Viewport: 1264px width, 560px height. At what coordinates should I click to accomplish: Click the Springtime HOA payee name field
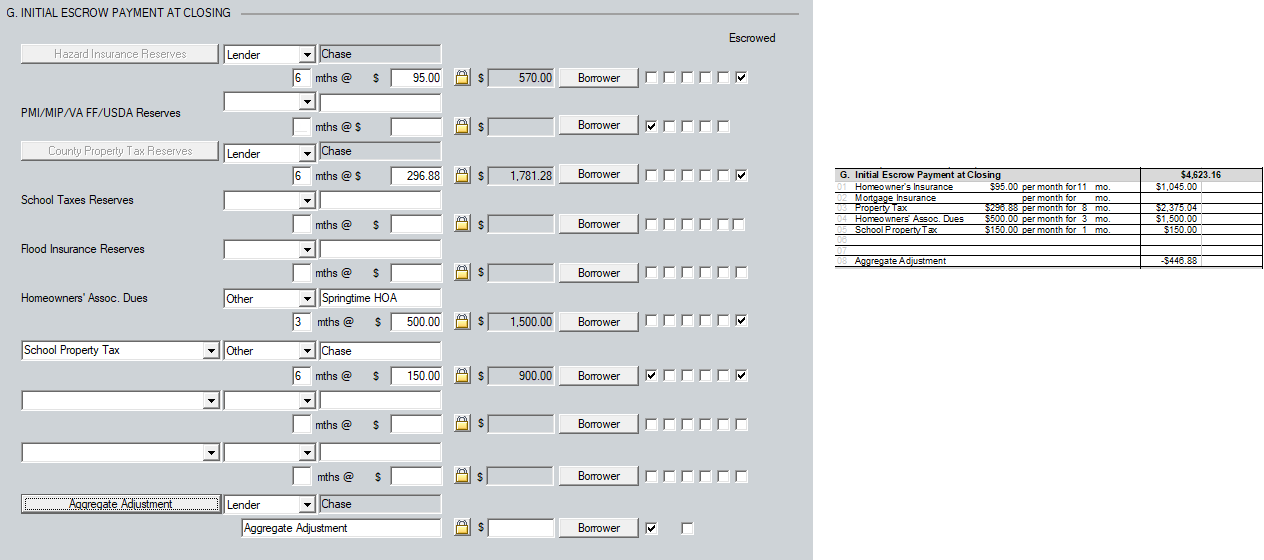click(x=380, y=298)
